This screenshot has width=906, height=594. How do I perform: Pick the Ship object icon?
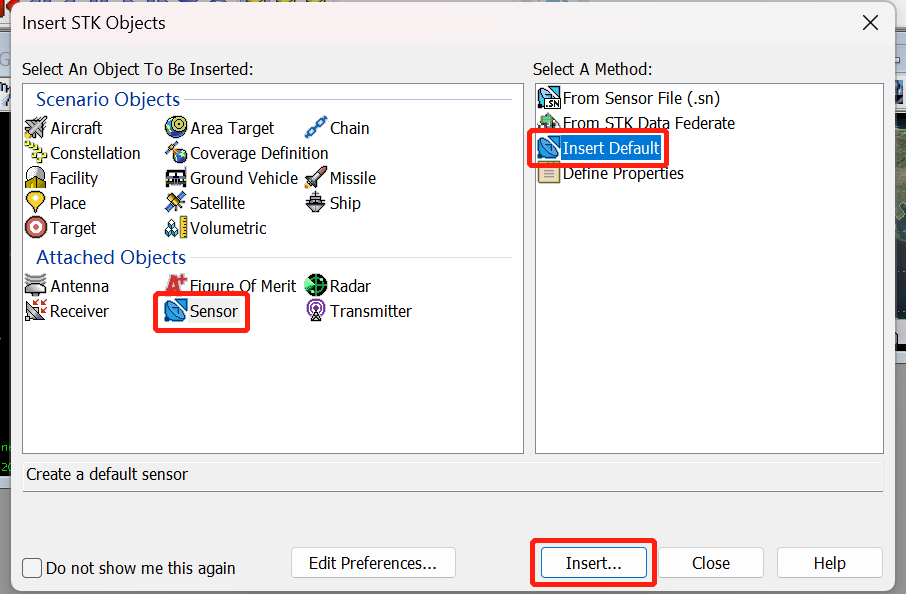pos(316,203)
